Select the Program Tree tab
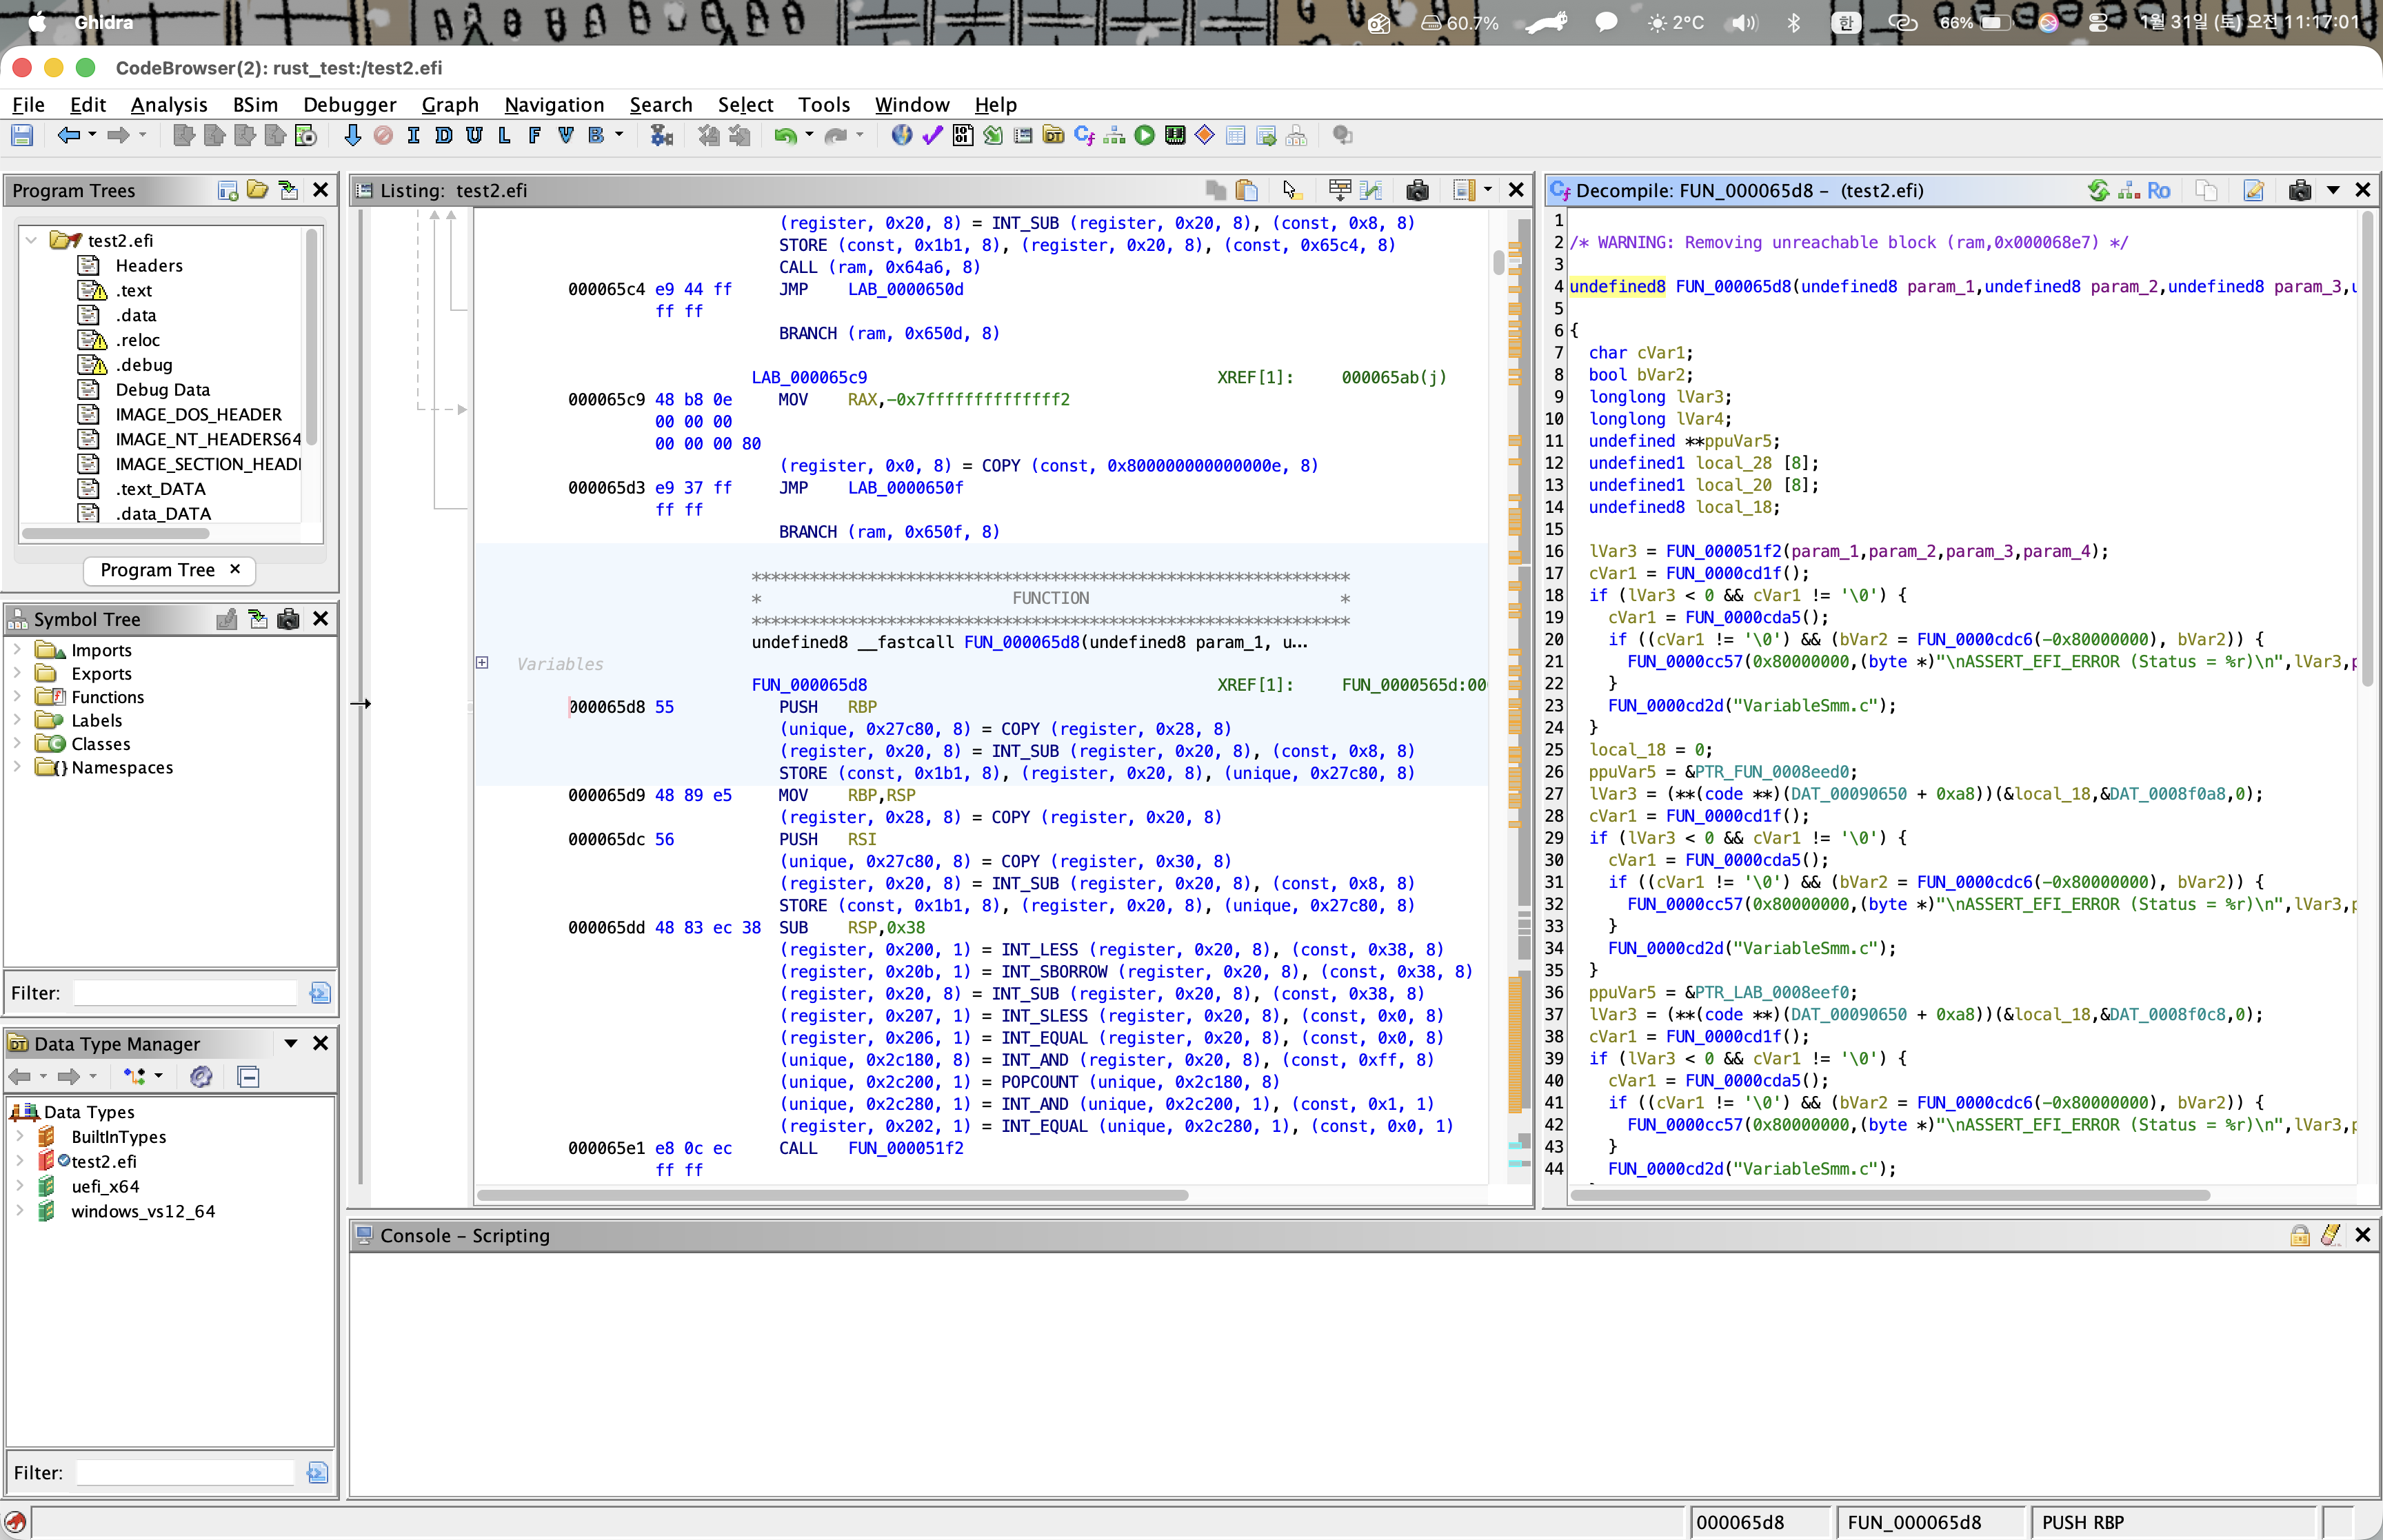 pyautogui.click(x=157, y=570)
